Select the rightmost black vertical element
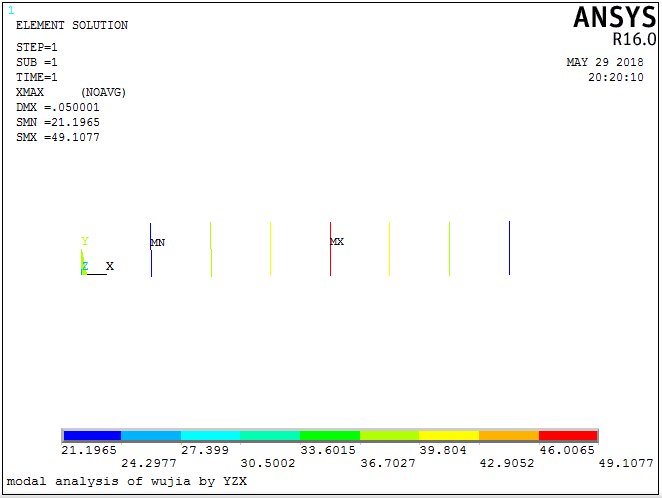This screenshot has width=662, height=498. (509, 248)
